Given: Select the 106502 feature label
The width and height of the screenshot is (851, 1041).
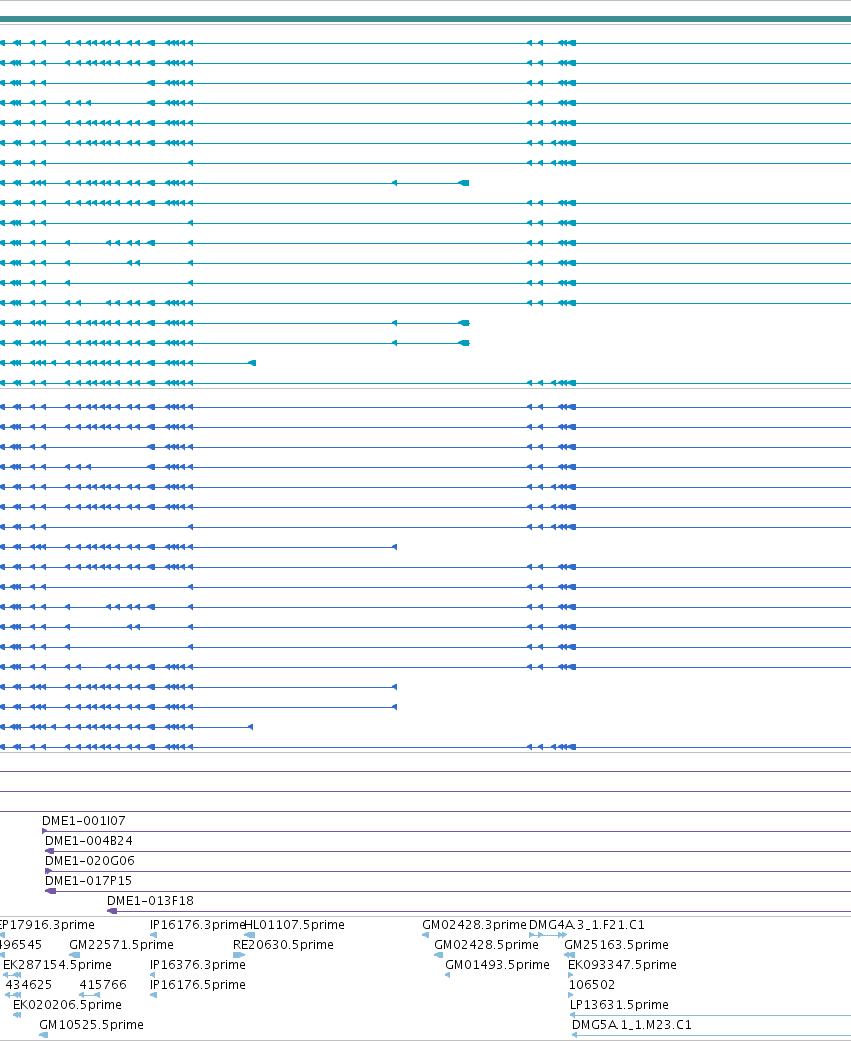Looking at the screenshot, I should click(x=592, y=984).
